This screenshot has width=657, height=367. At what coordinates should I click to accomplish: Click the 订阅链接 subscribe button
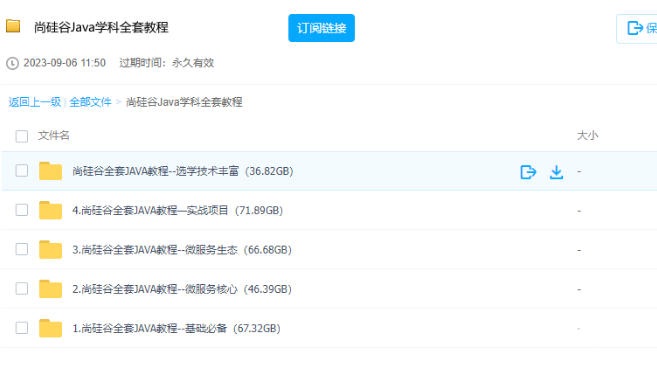pyautogui.click(x=321, y=28)
